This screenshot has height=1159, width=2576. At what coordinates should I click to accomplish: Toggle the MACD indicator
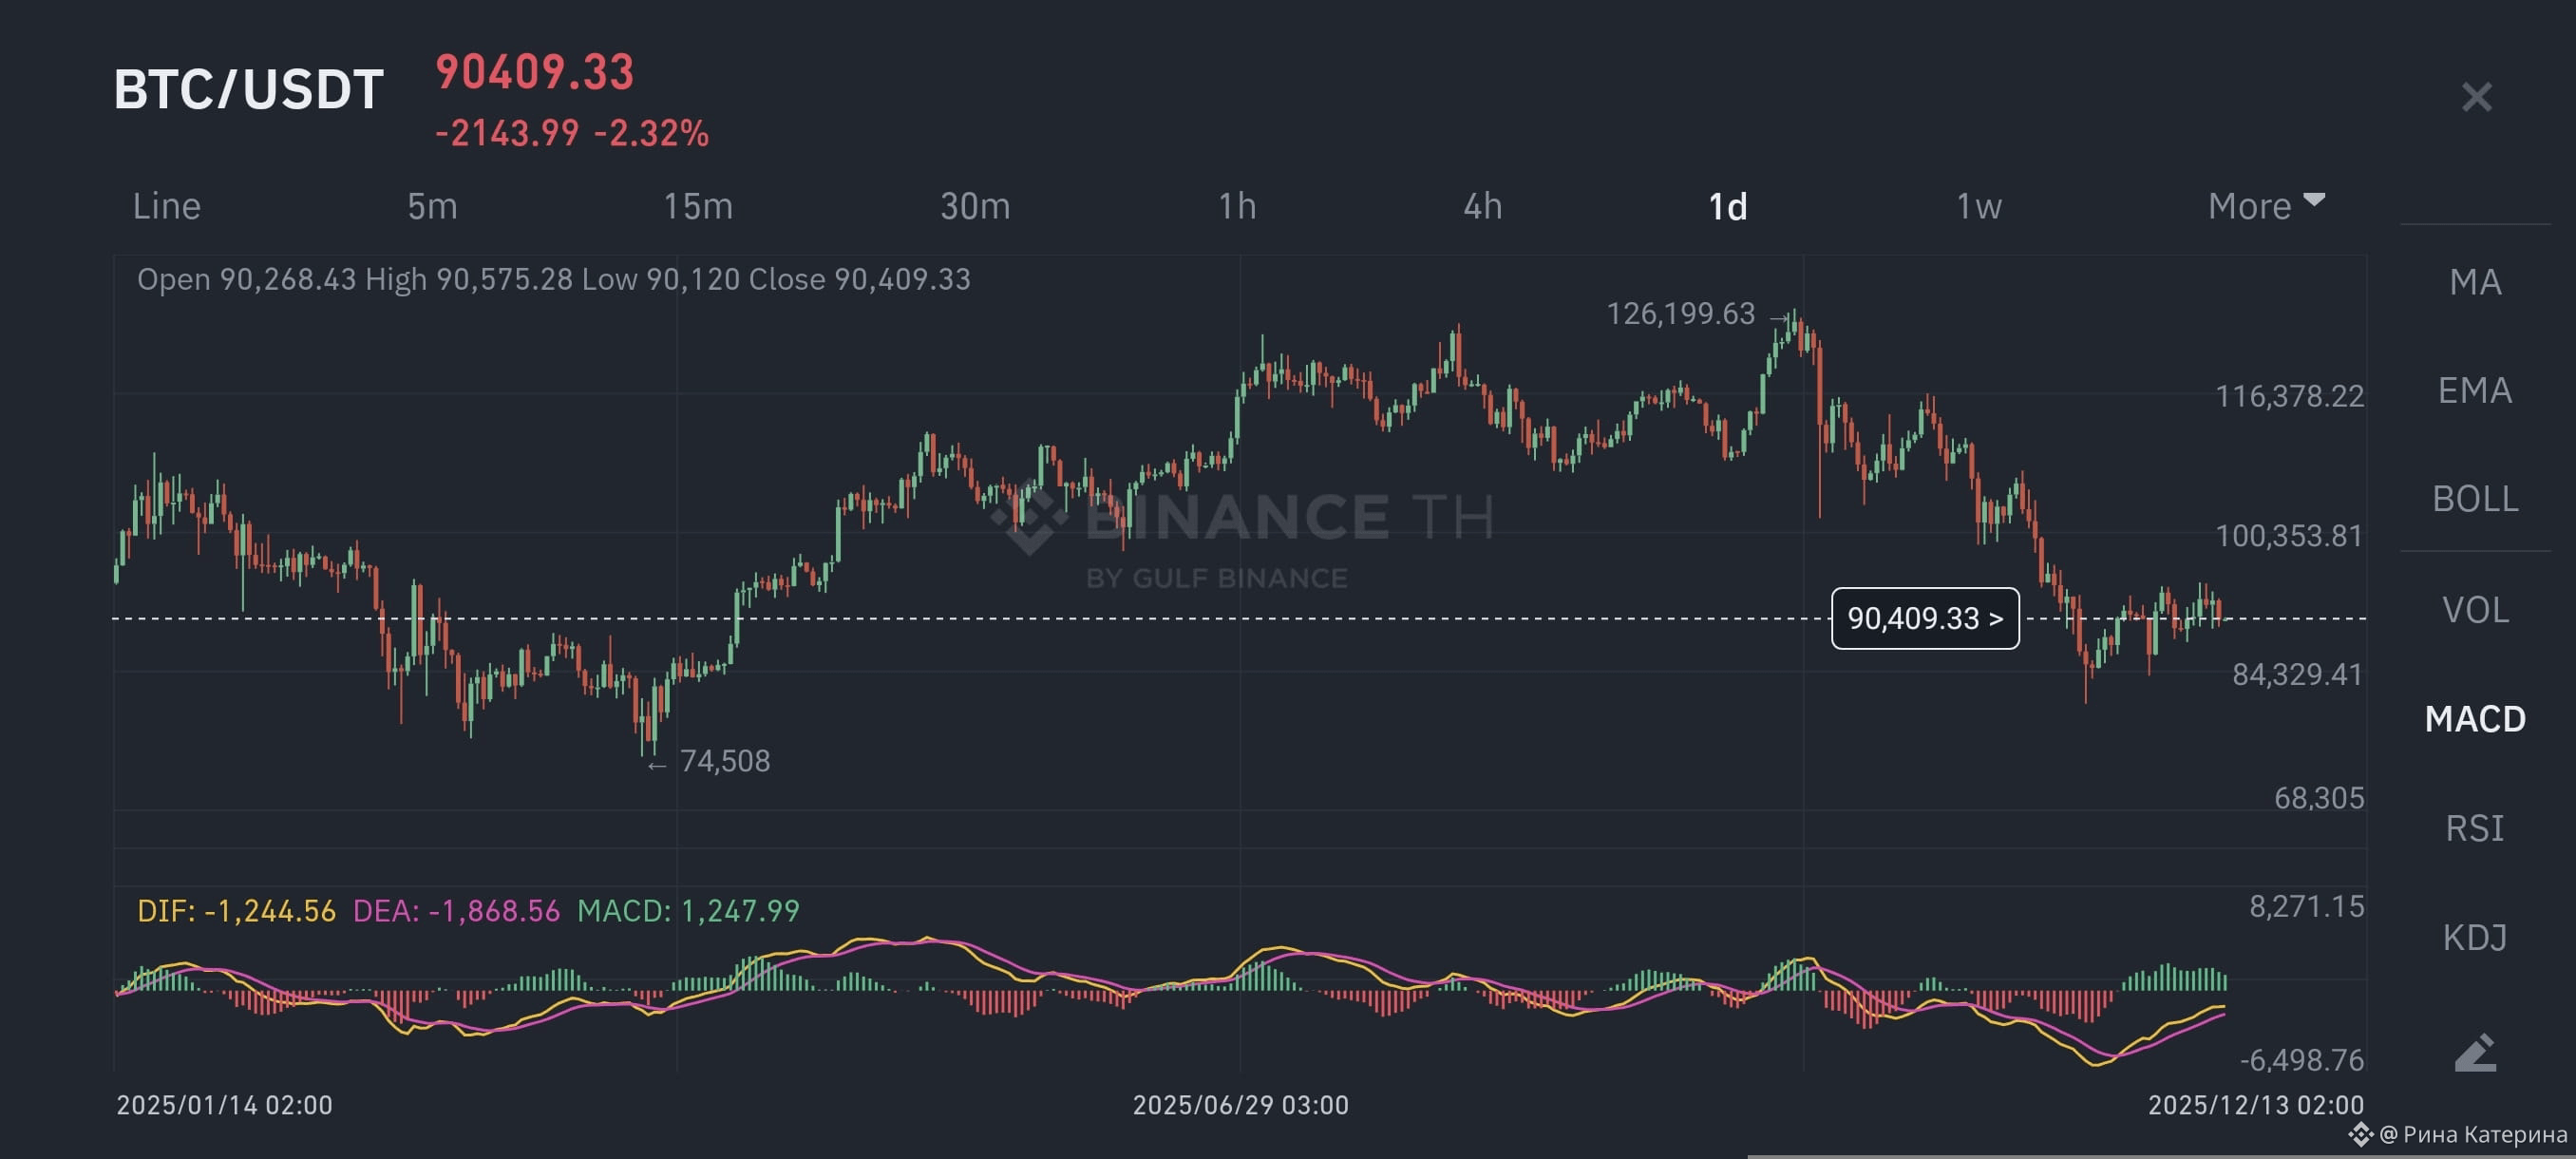[2475, 719]
